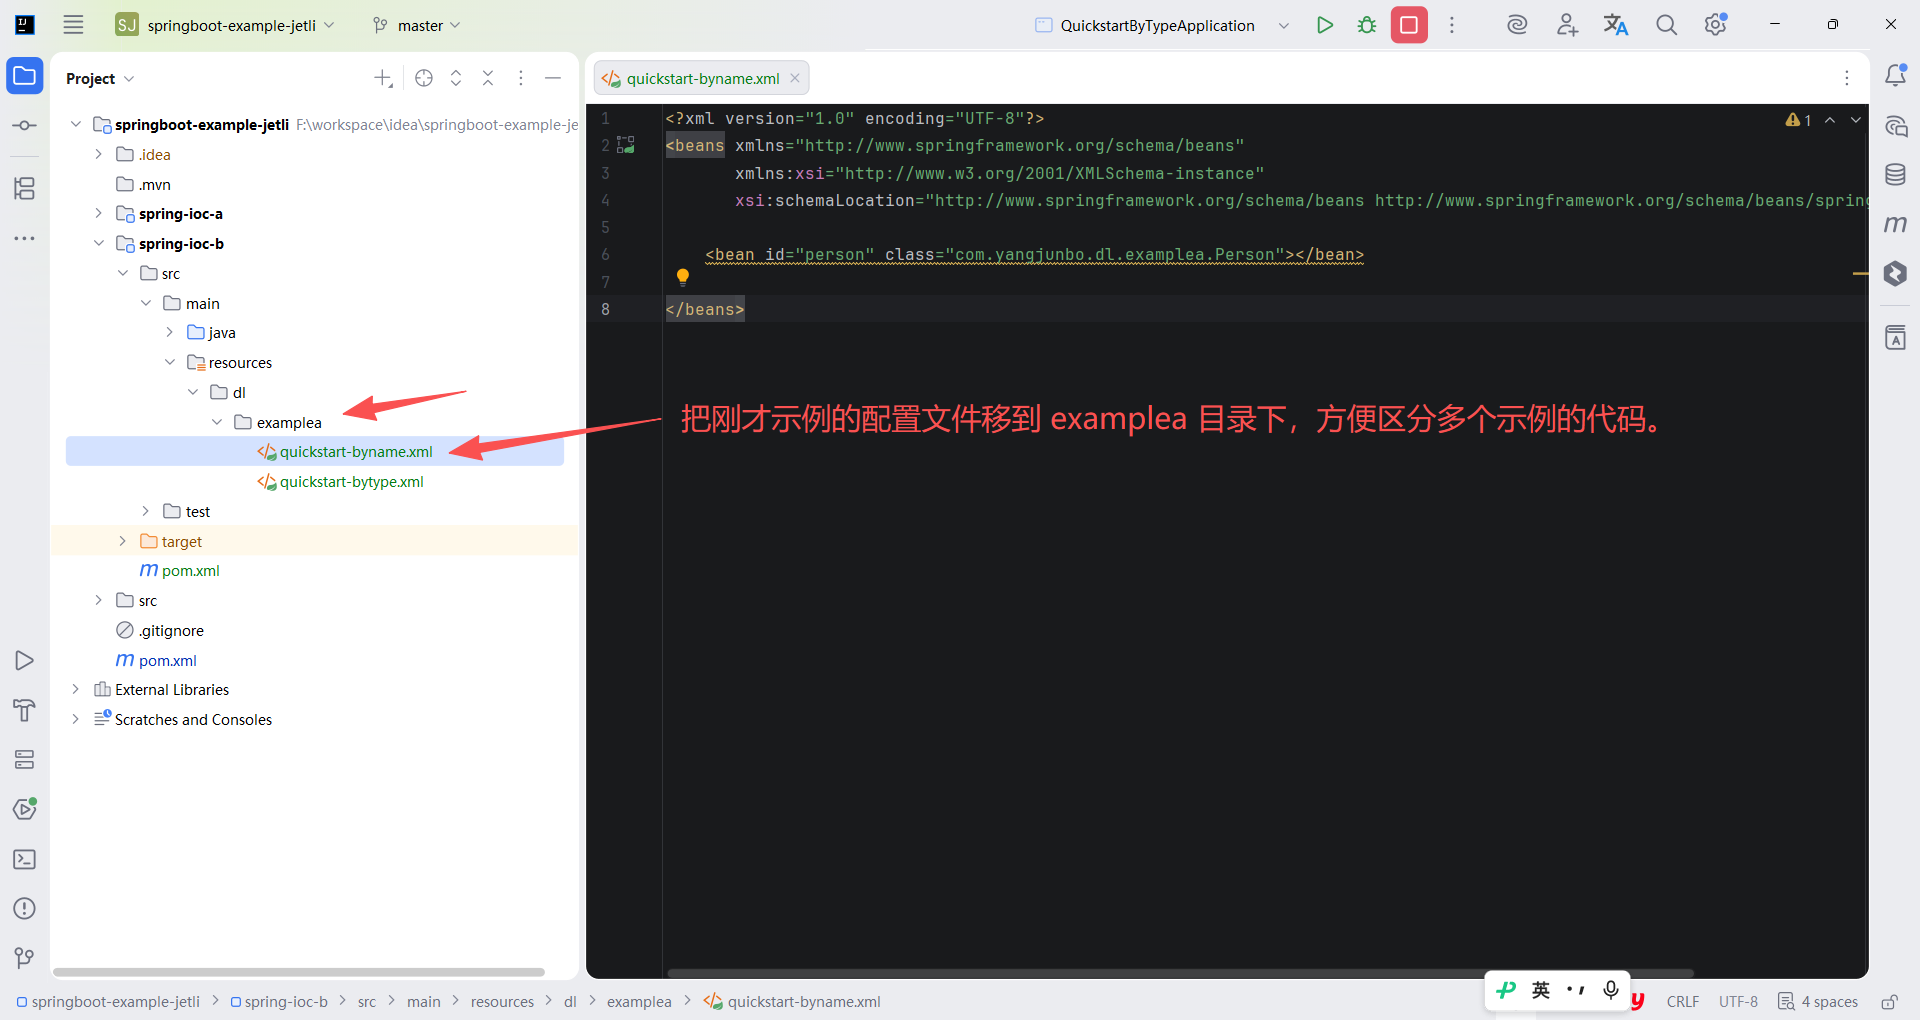Screen dimensions: 1920x1020
Task: Open Project panel options menu
Action: pos(521,78)
